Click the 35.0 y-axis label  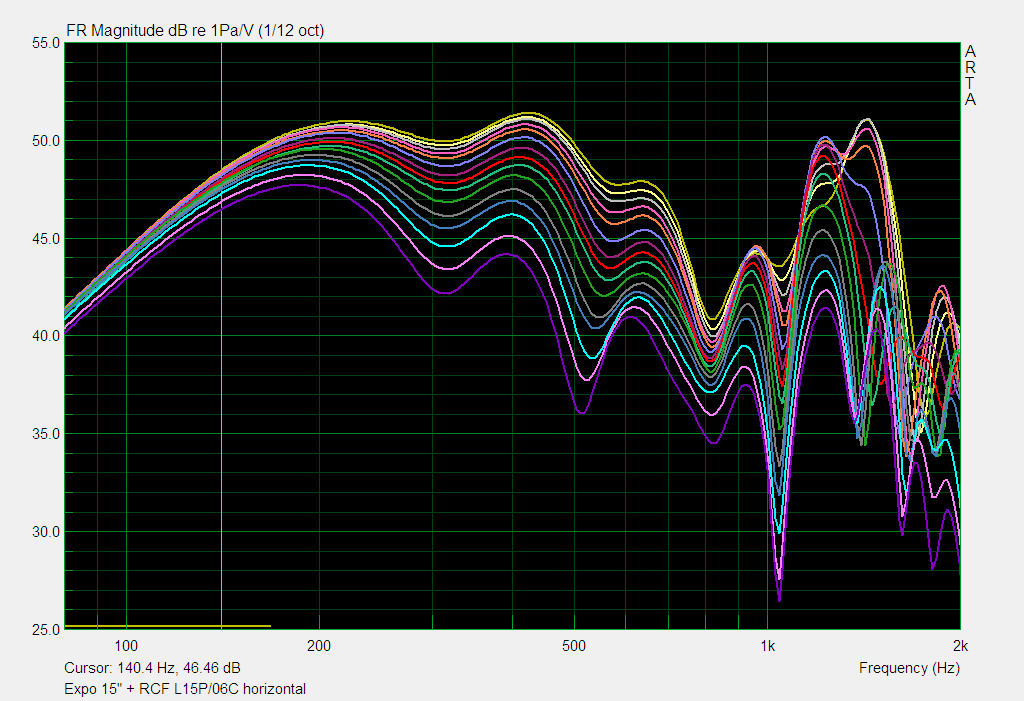coord(46,434)
